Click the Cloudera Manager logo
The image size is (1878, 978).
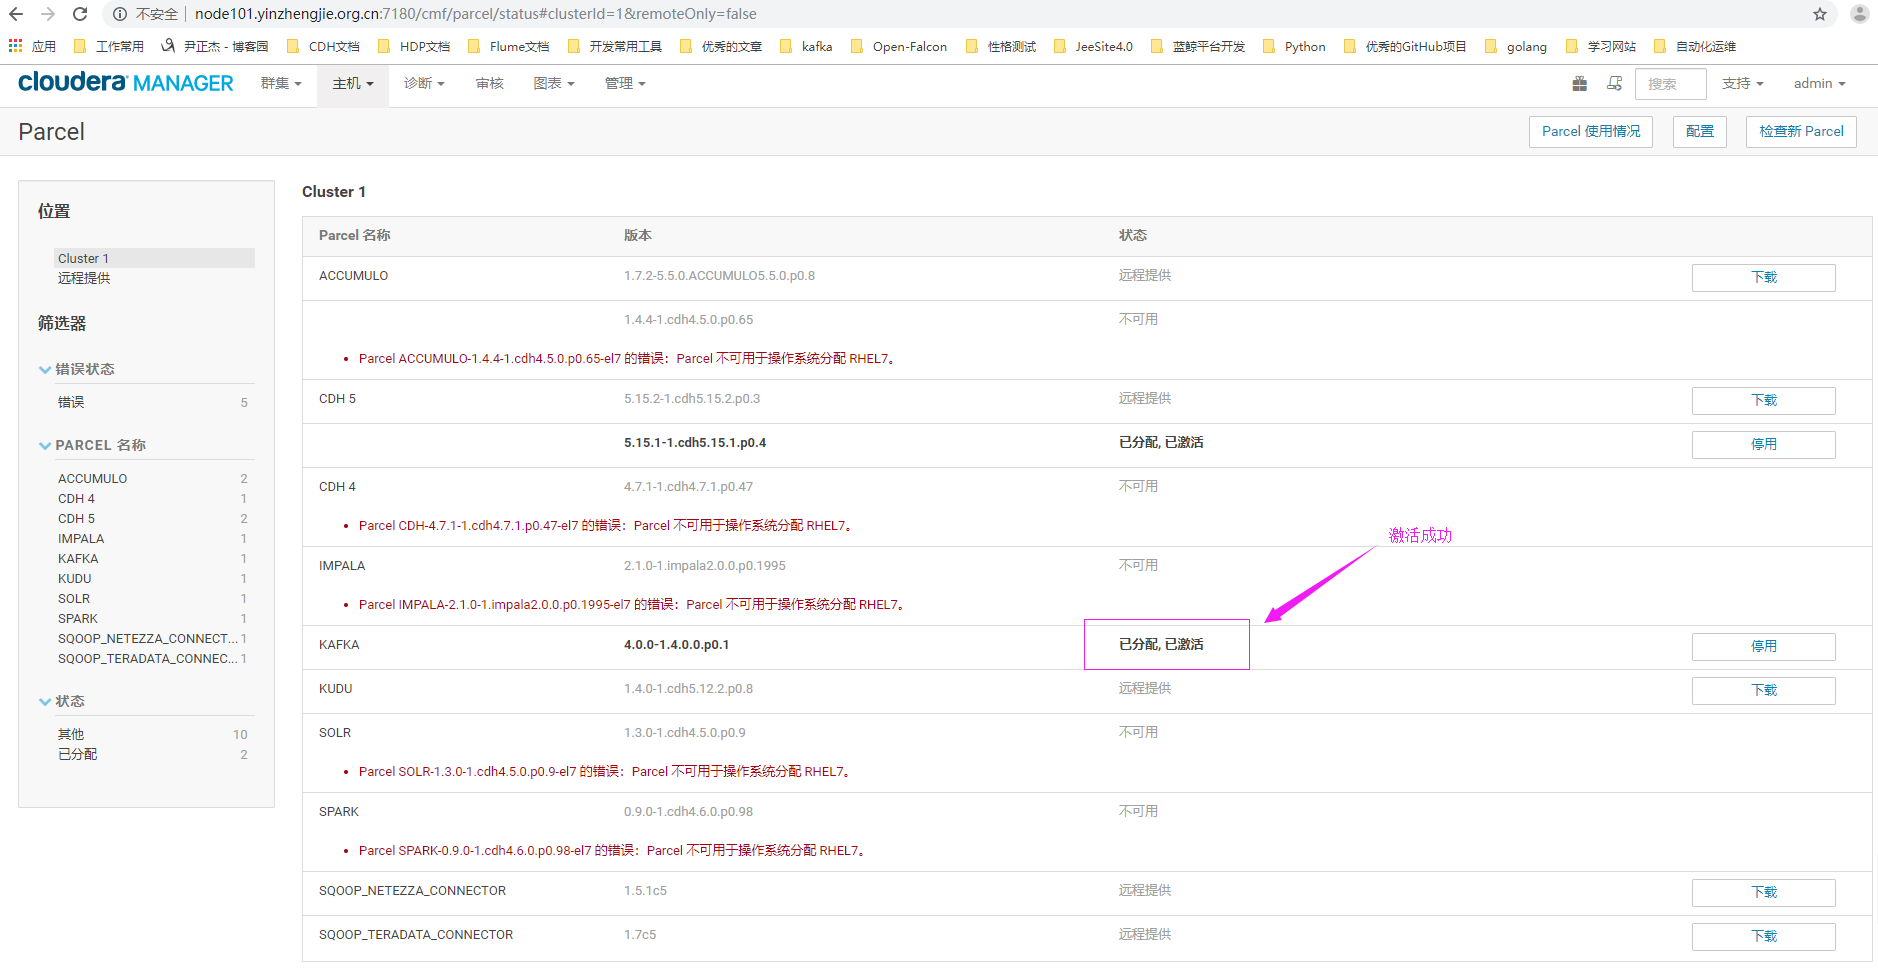click(x=126, y=83)
